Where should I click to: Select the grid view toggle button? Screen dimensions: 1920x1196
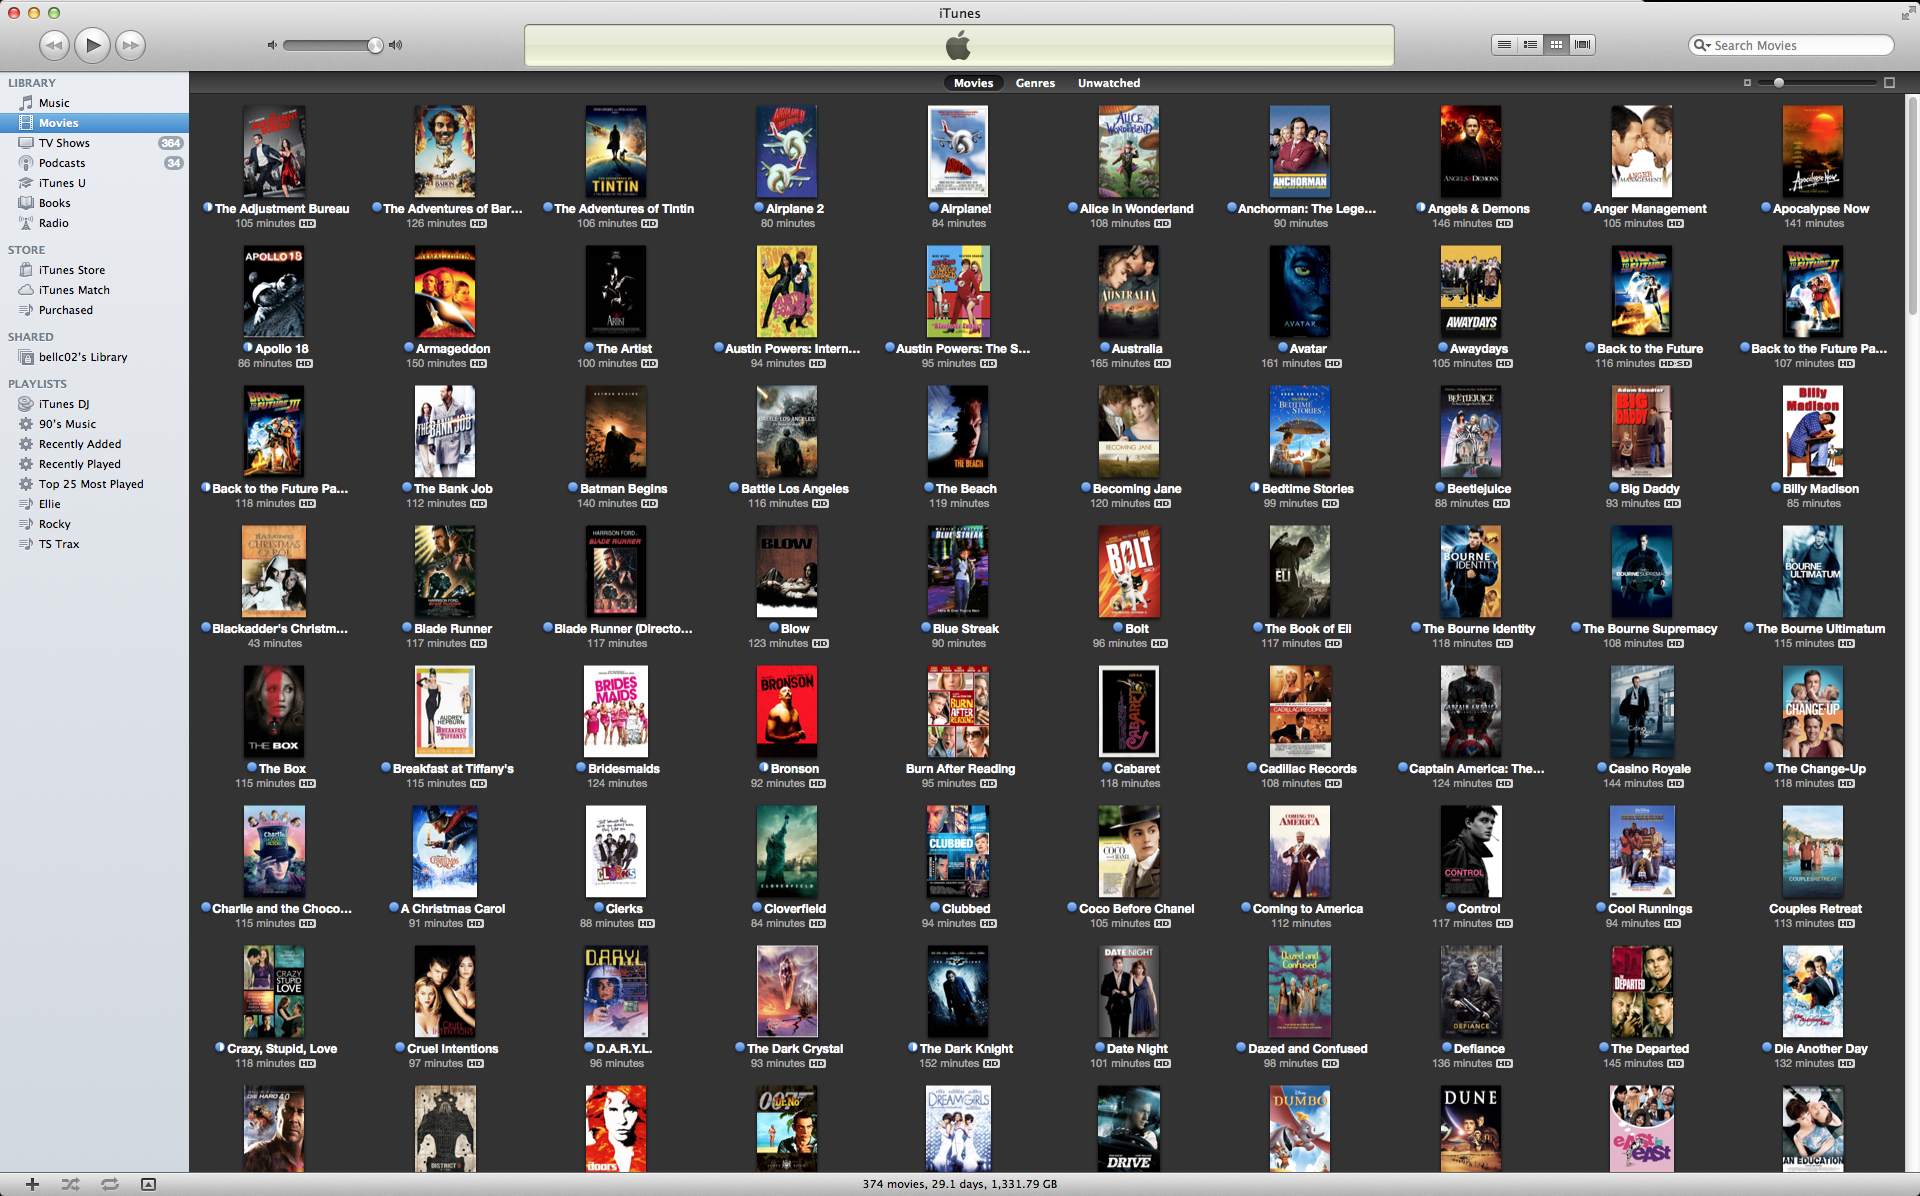coord(1556,45)
